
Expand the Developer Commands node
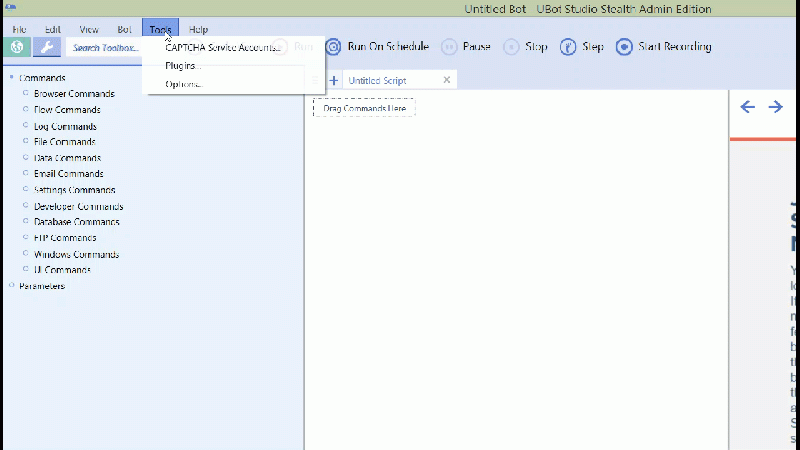point(26,205)
